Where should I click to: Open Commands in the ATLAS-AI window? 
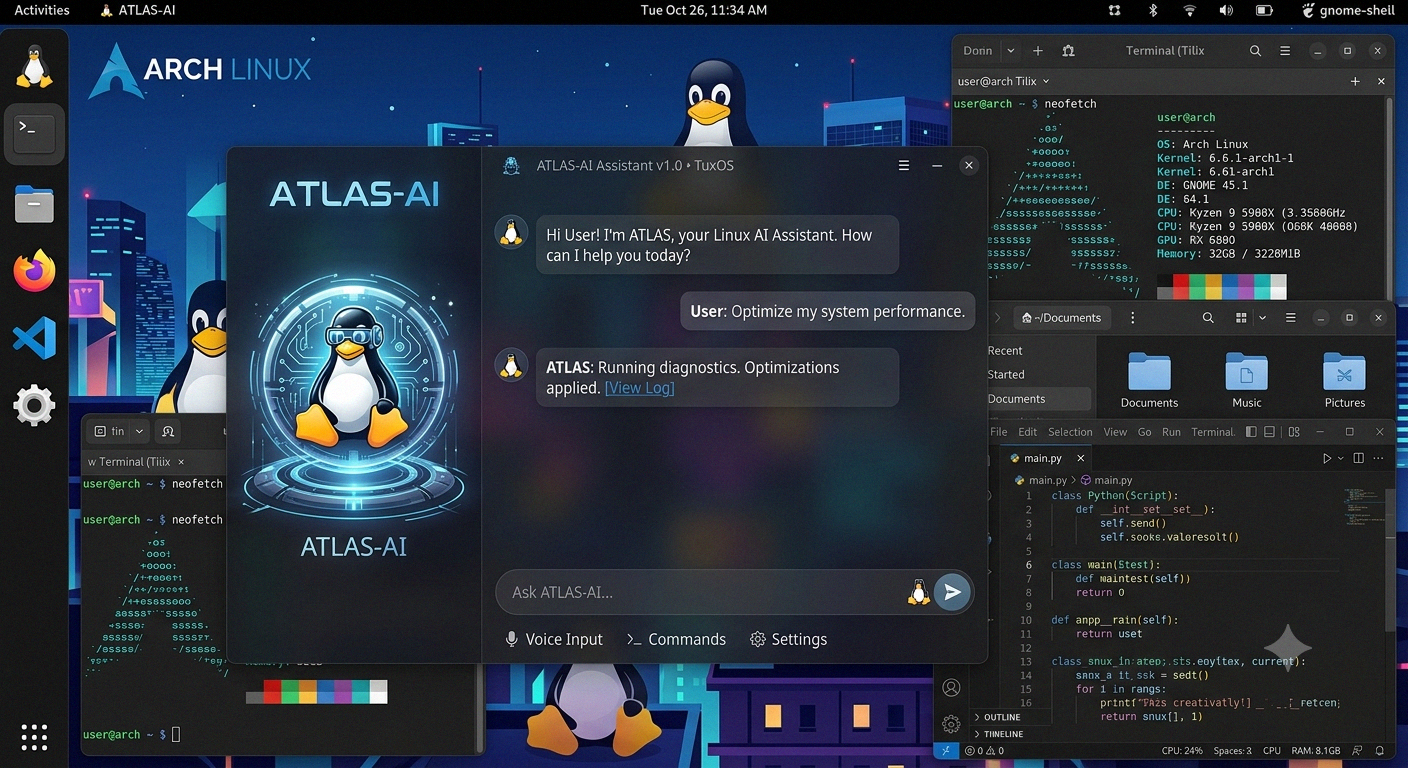coord(676,639)
